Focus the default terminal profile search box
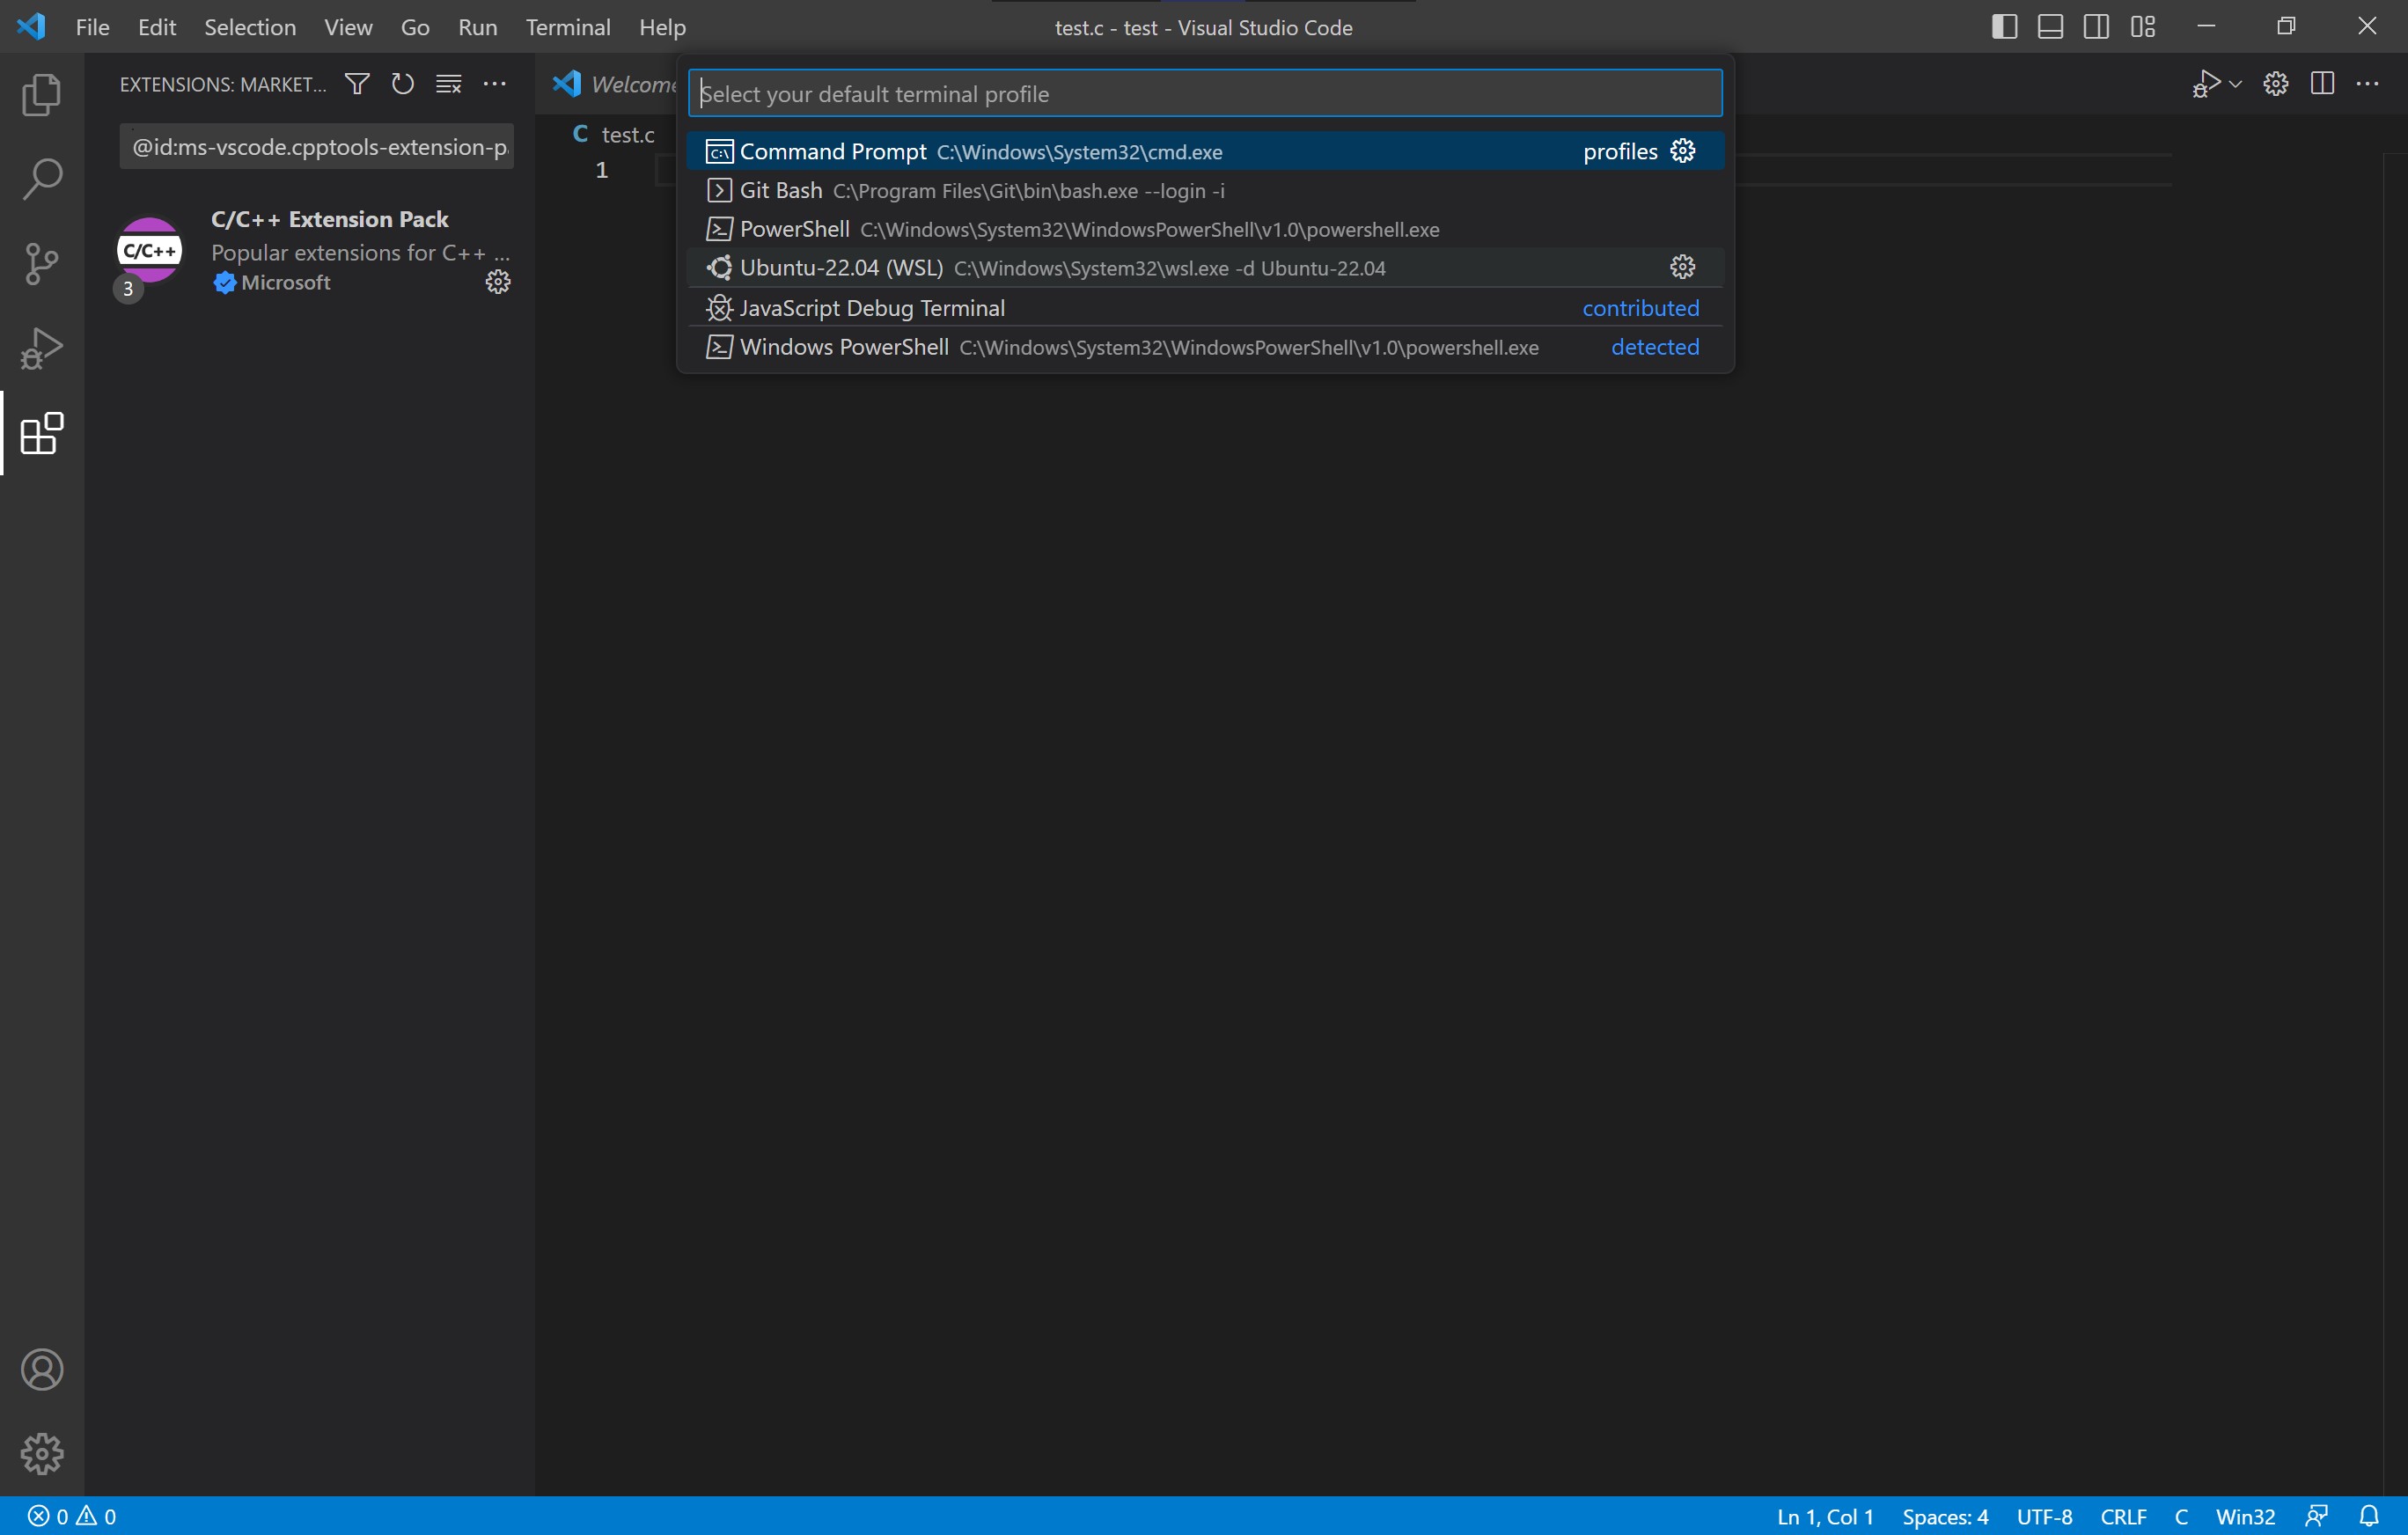This screenshot has width=2408, height=1535. pos(1205,93)
